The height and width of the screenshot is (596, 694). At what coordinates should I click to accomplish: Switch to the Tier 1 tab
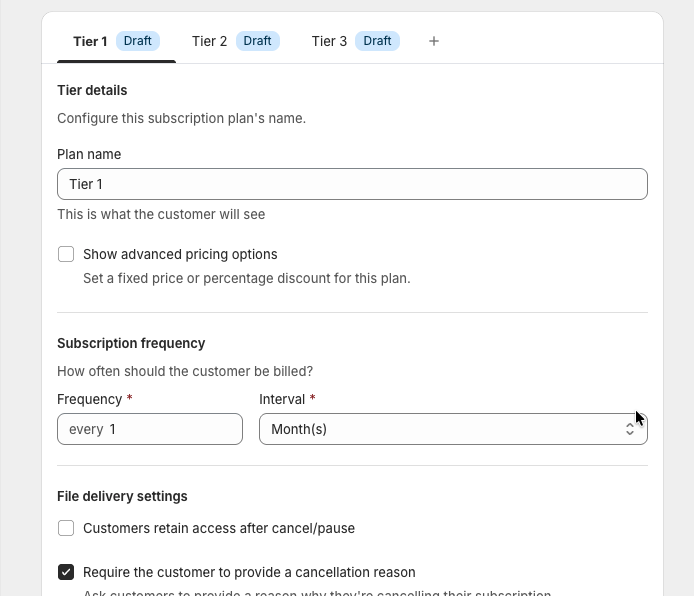(x=90, y=41)
